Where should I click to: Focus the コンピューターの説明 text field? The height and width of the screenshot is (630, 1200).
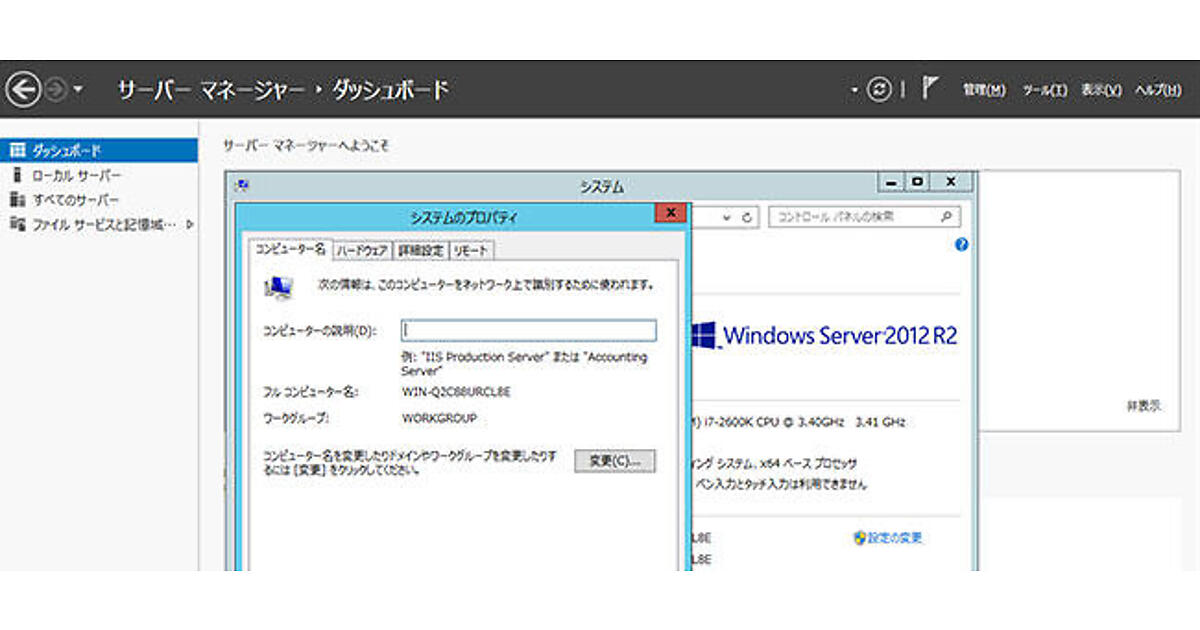coord(529,331)
